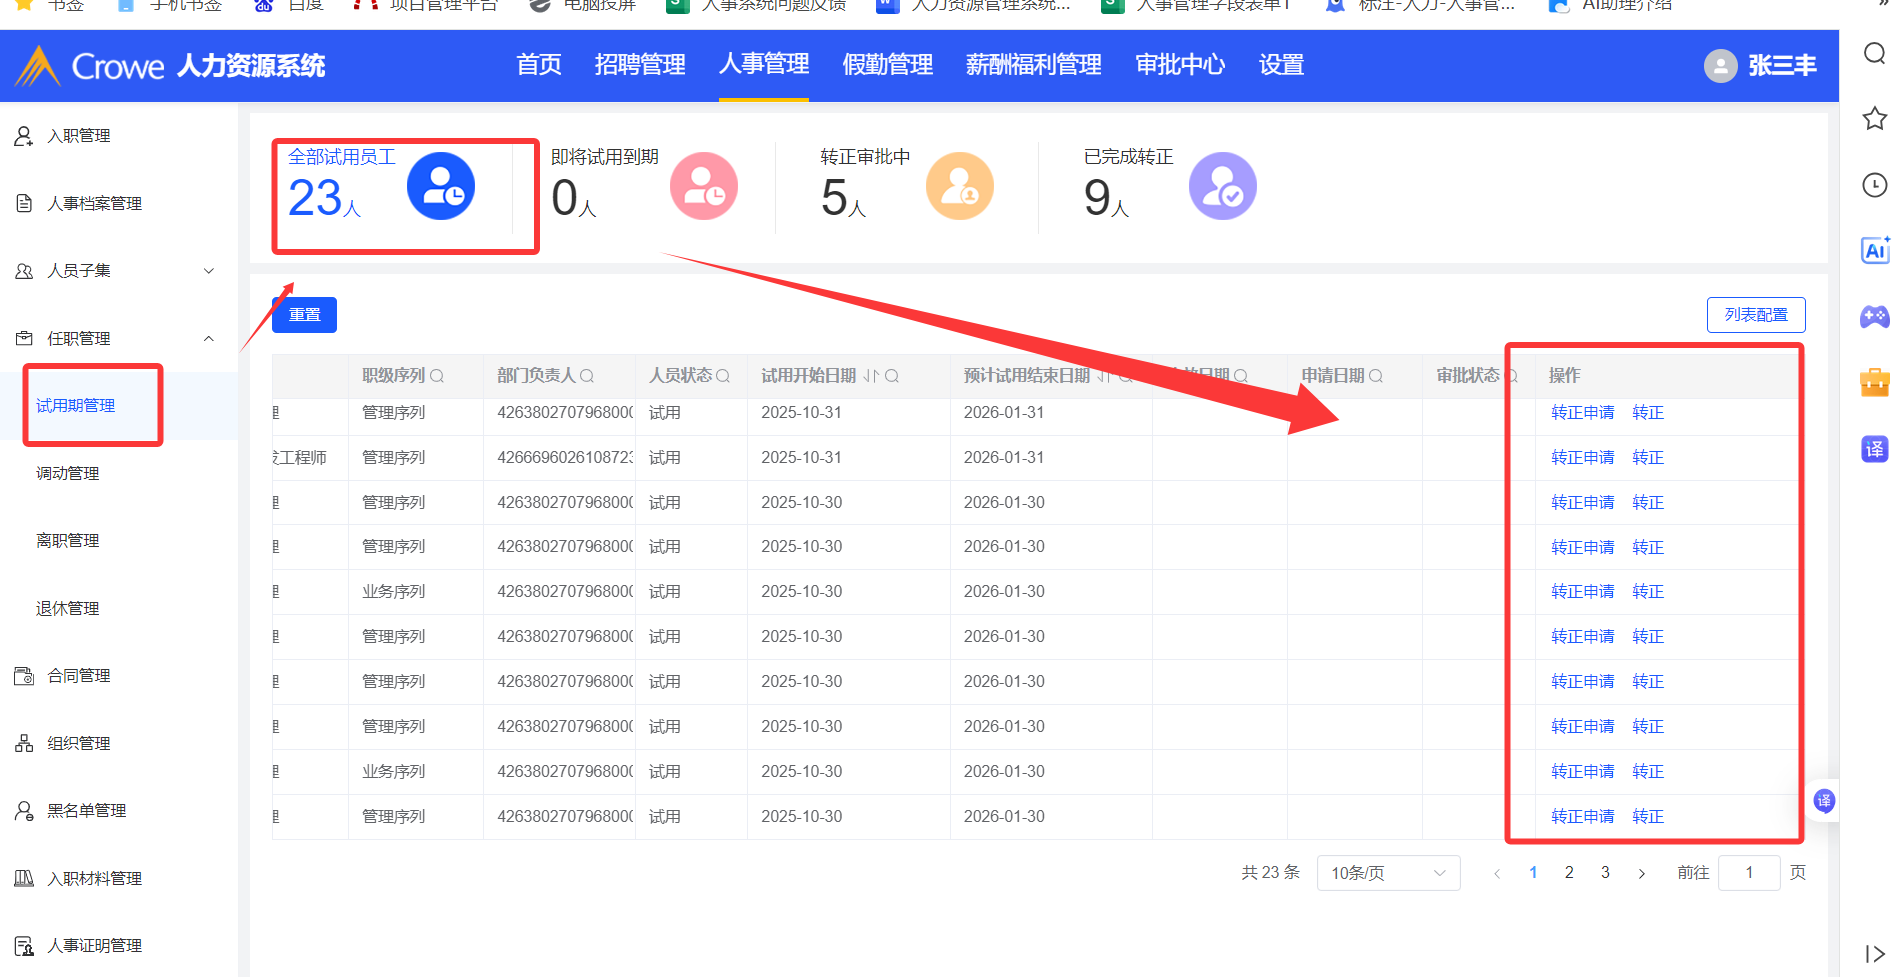
Task: Open the history clock icon in sidebar
Action: click(x=1874, y=185)
